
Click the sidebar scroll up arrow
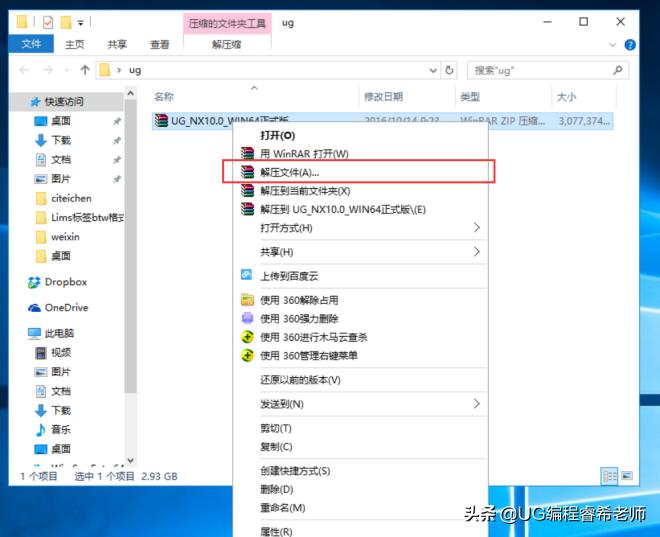[130, 93]
